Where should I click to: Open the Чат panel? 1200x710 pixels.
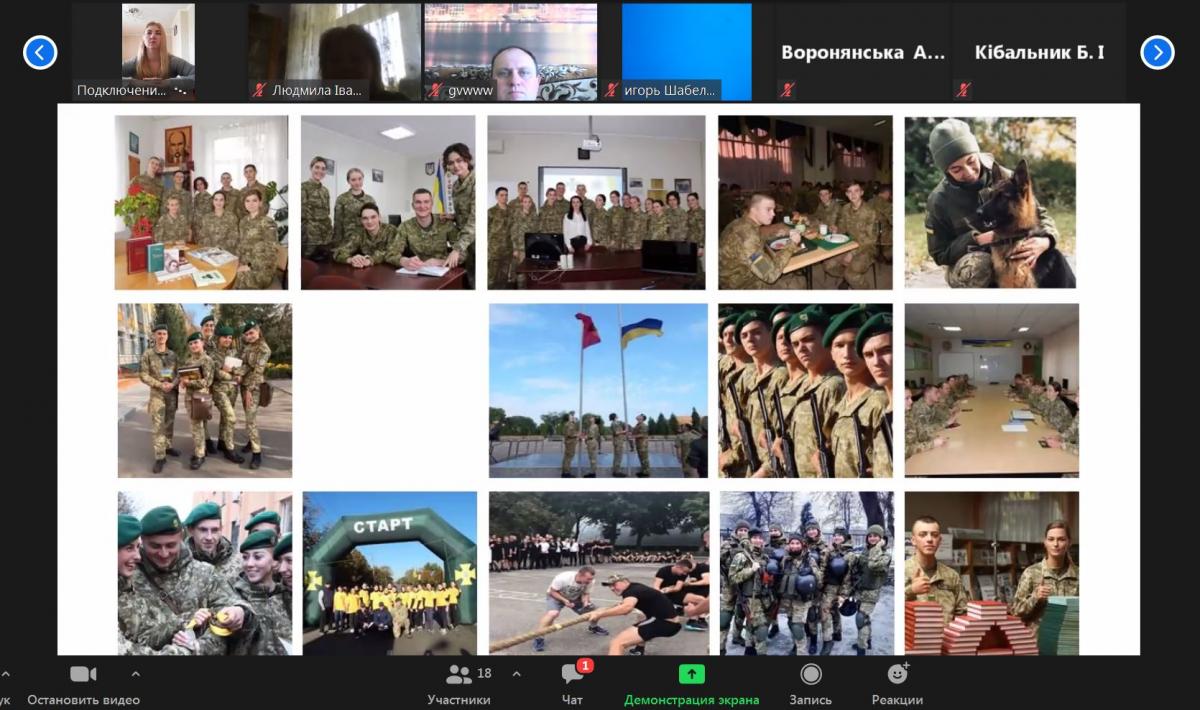point(573,675)
